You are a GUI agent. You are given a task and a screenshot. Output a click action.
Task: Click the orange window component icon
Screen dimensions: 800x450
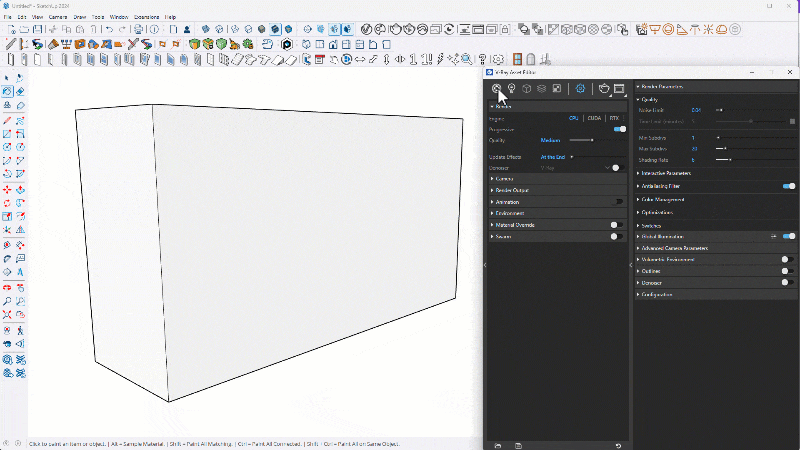click(x=517, y=59)
